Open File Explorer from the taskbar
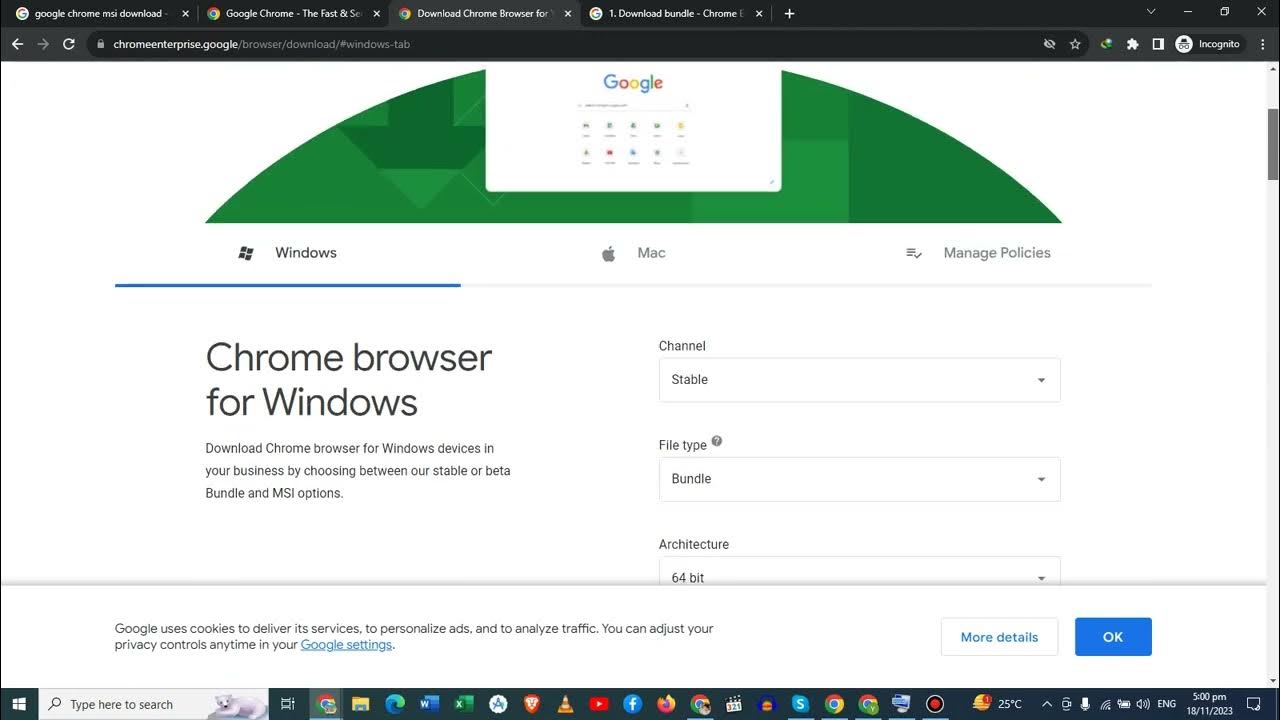1280x720 pixels. click(x=361, y=704)
